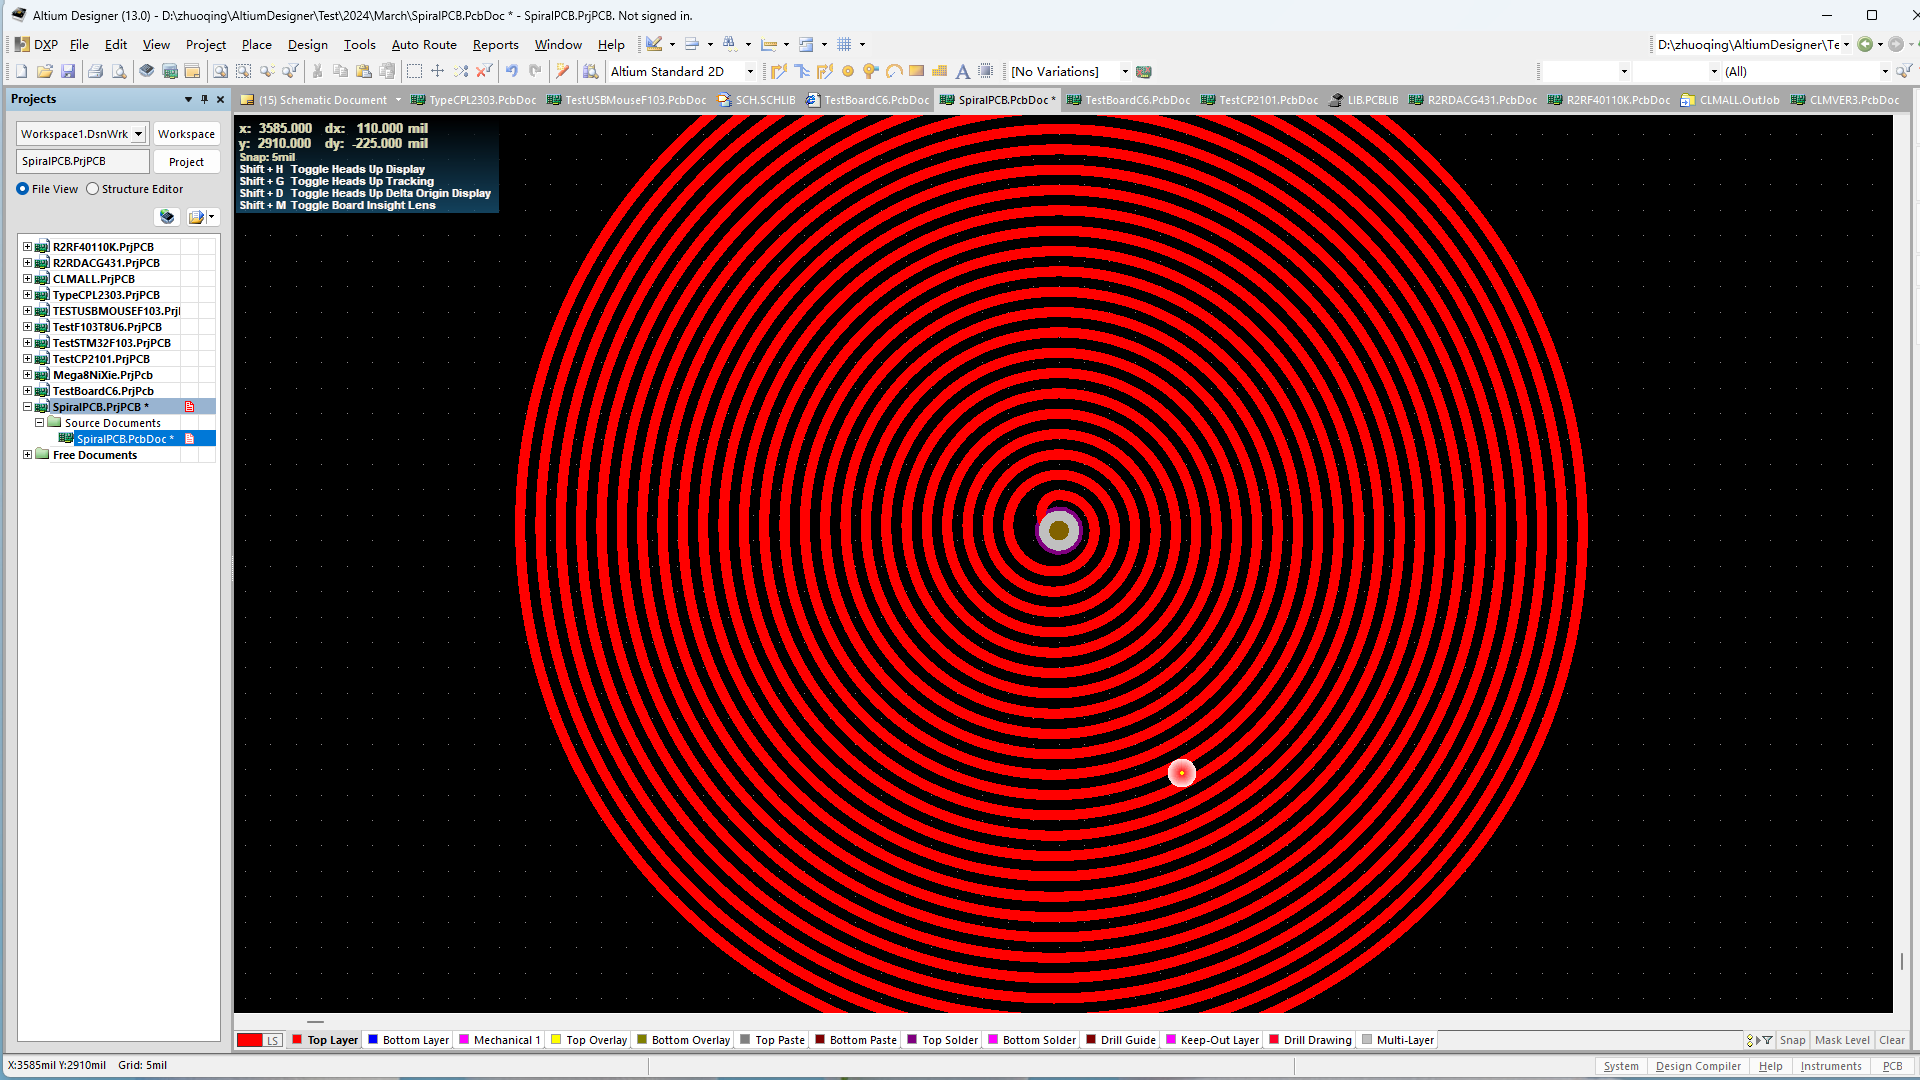Select the Place String text tool
The height and width of the screenshot is (1080, 1920).
tap(962, 71)
